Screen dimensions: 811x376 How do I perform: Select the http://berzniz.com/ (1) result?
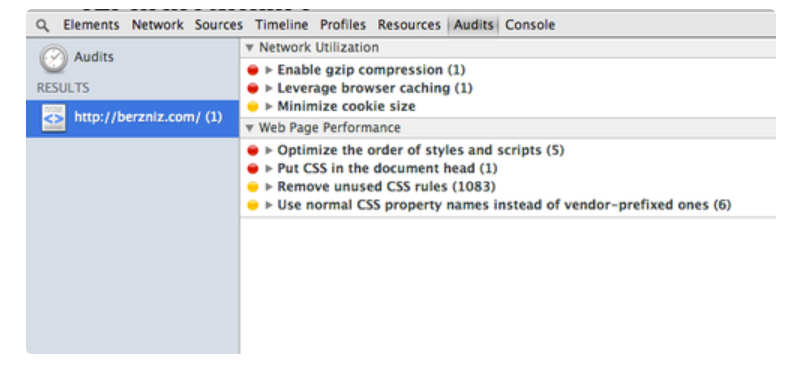132,118
